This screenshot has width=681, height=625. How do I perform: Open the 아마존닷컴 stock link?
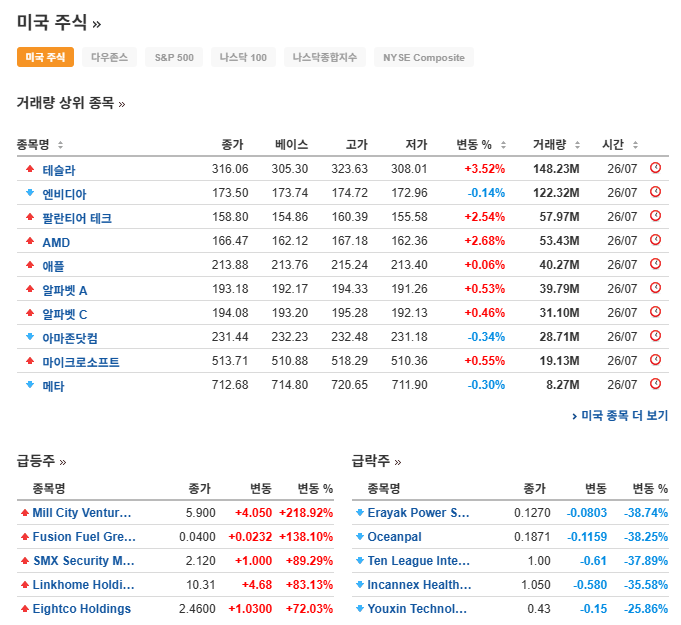coord(70,337)
